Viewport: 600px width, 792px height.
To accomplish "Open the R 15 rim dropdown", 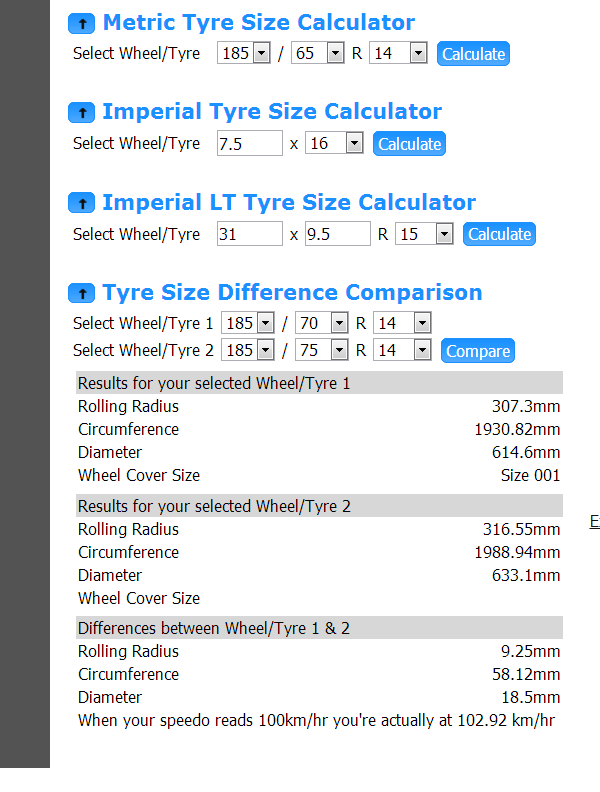I will pos(424,234).
